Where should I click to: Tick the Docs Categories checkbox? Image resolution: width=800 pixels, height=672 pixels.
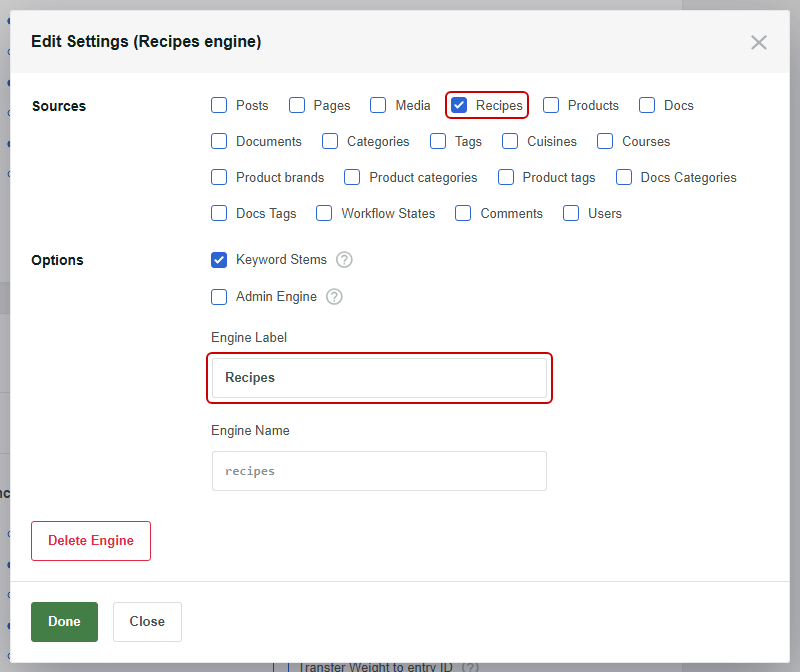[x=623, y=177]
